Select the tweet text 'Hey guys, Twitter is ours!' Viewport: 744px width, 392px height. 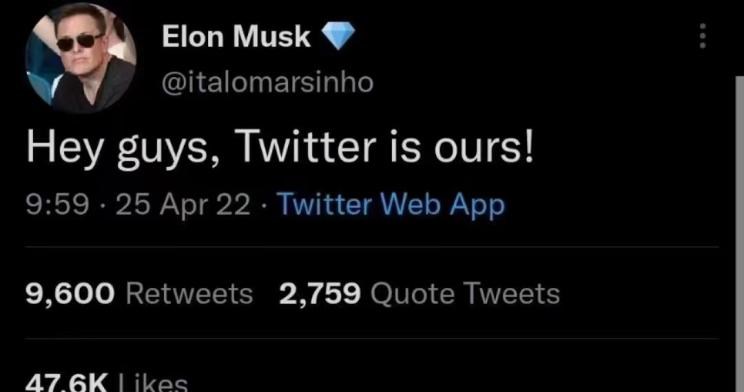click(280, 148)
